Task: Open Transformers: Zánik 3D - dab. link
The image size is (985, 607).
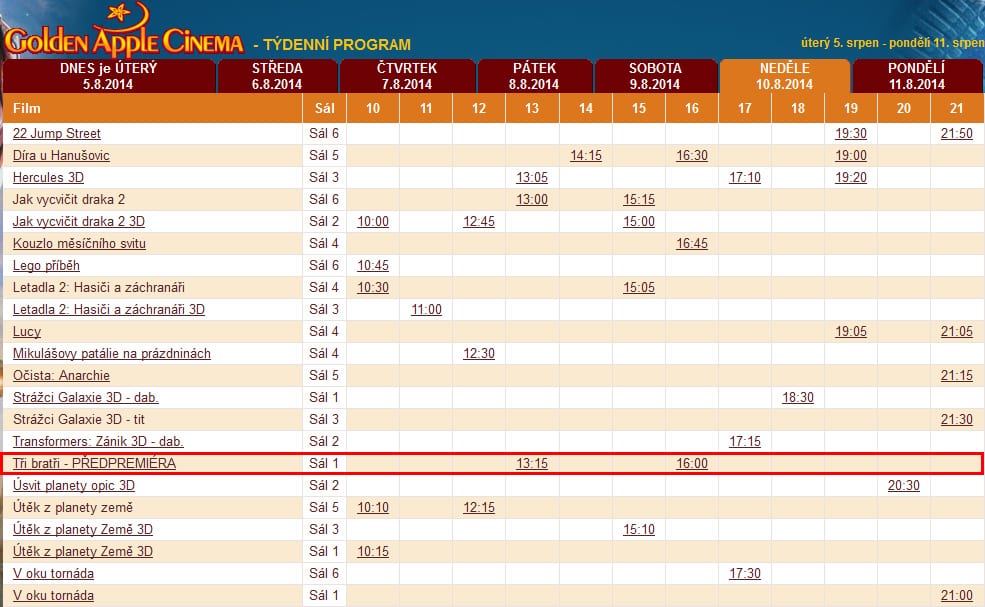Action: coord(98,442)
